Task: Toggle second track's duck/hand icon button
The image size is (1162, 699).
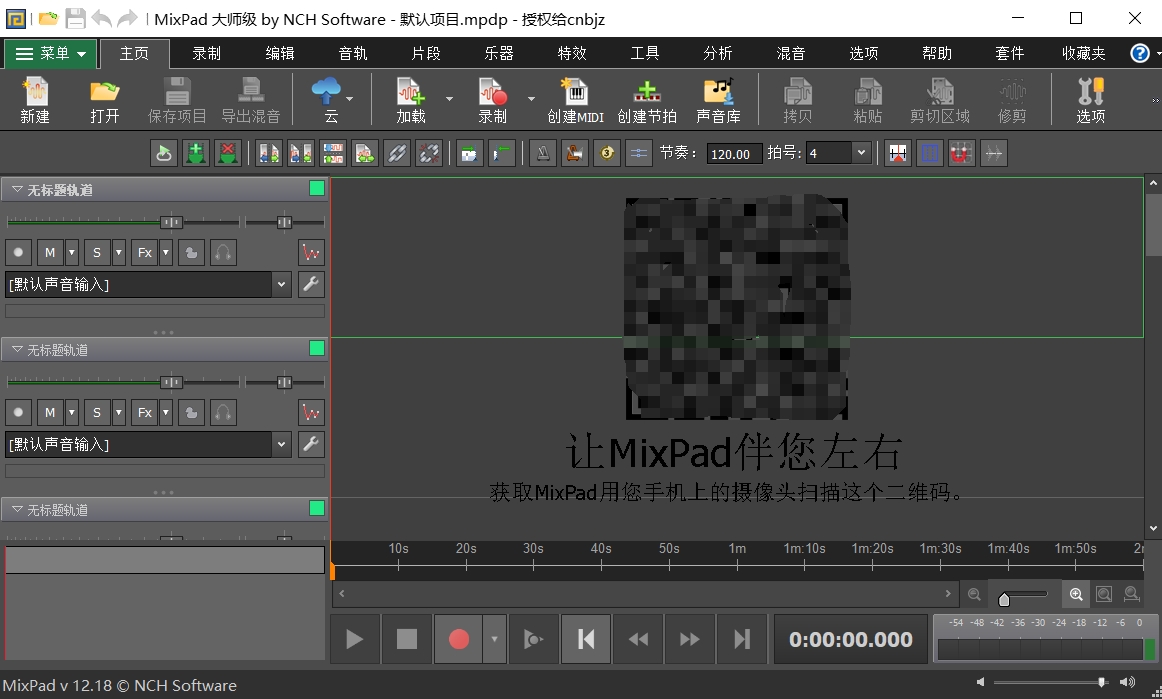Action: click(191, 412)
